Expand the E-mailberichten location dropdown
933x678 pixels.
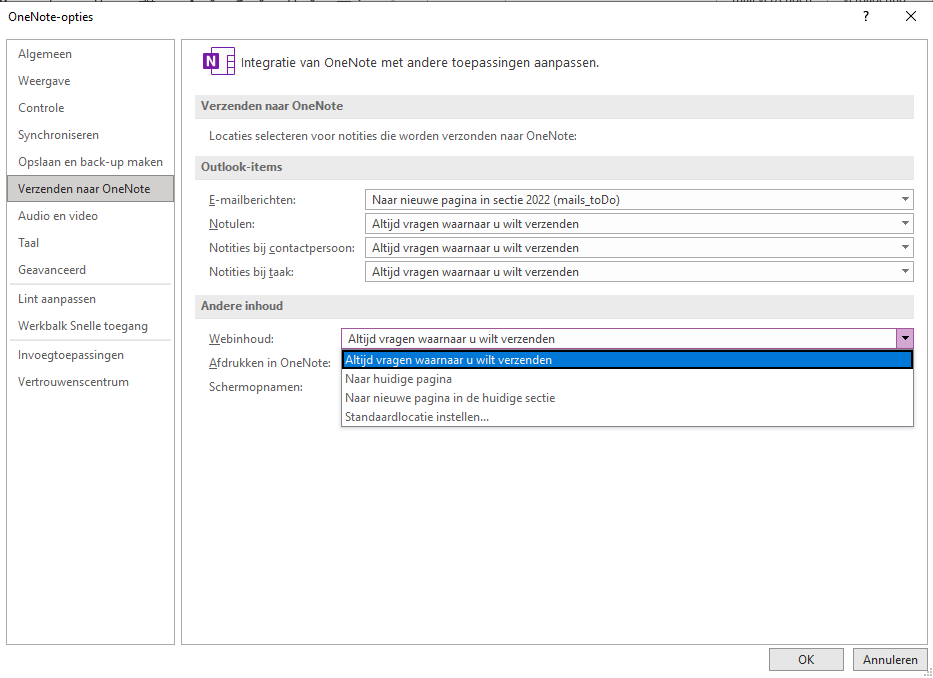point(904,199)
